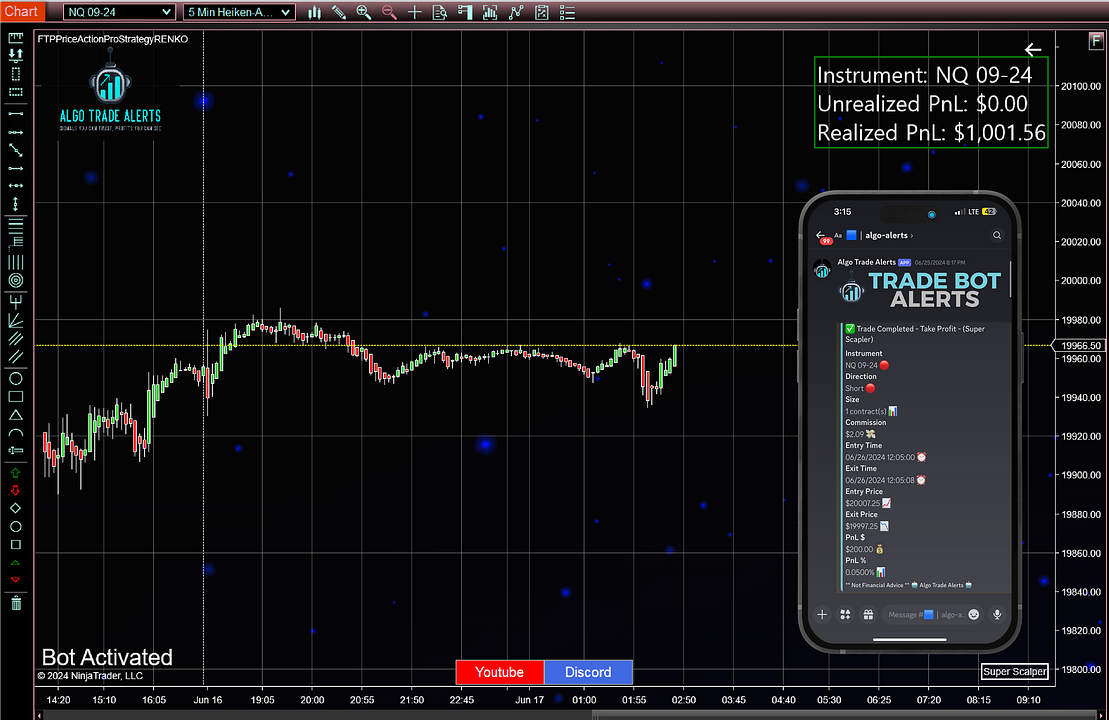Select the red Triangle Down marker tool

[16, 580]
